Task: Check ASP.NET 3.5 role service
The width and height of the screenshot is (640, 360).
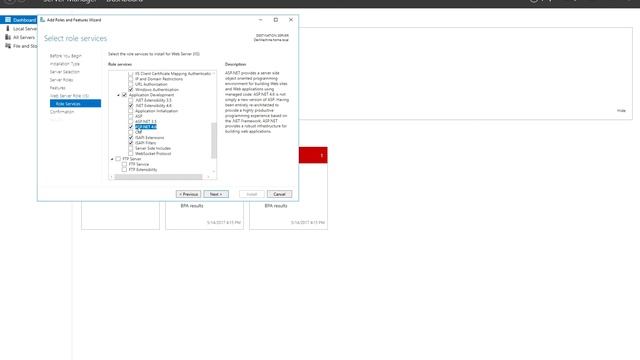Action: (x=131, y=122)
